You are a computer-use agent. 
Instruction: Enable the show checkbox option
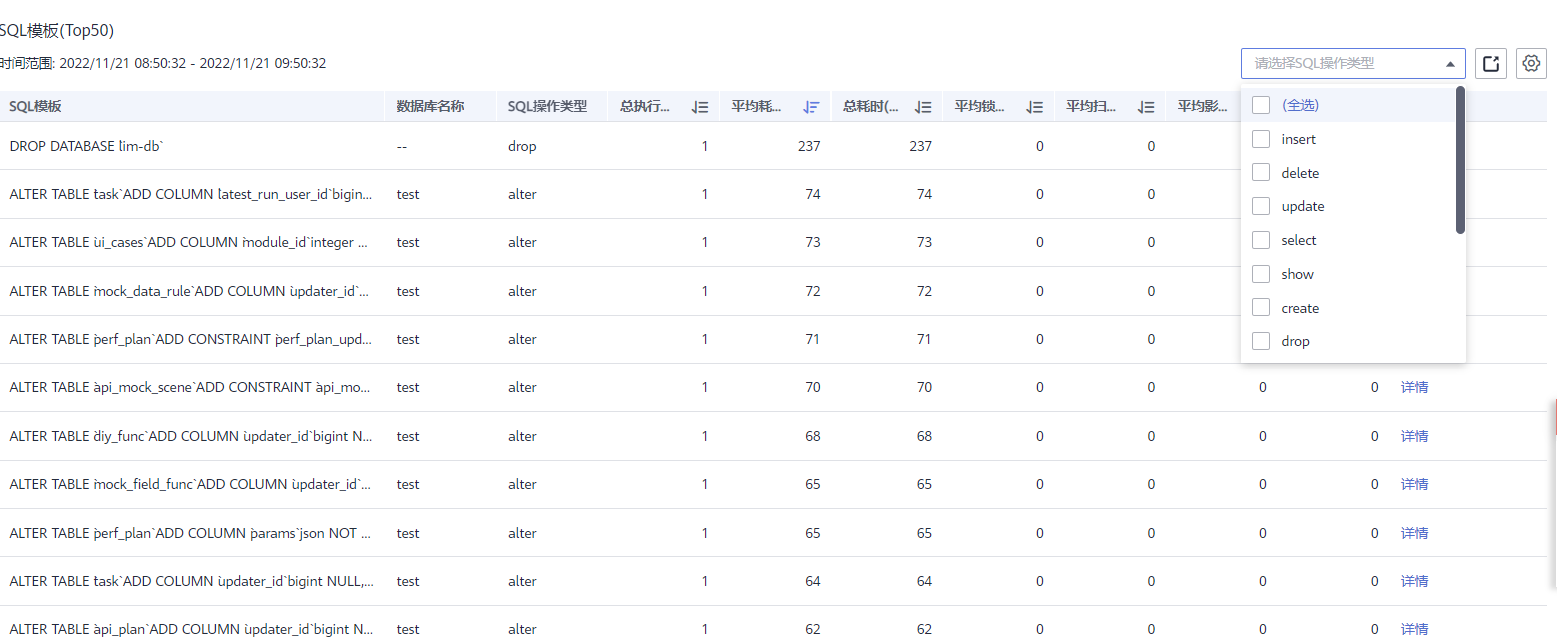pyautogui.click(x=1261, y=274)
